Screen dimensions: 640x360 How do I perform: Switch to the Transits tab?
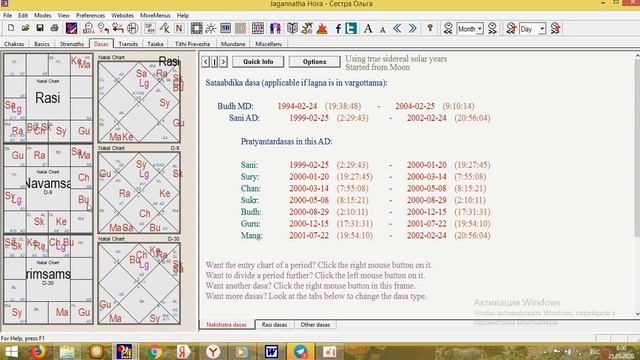(128, 44)
